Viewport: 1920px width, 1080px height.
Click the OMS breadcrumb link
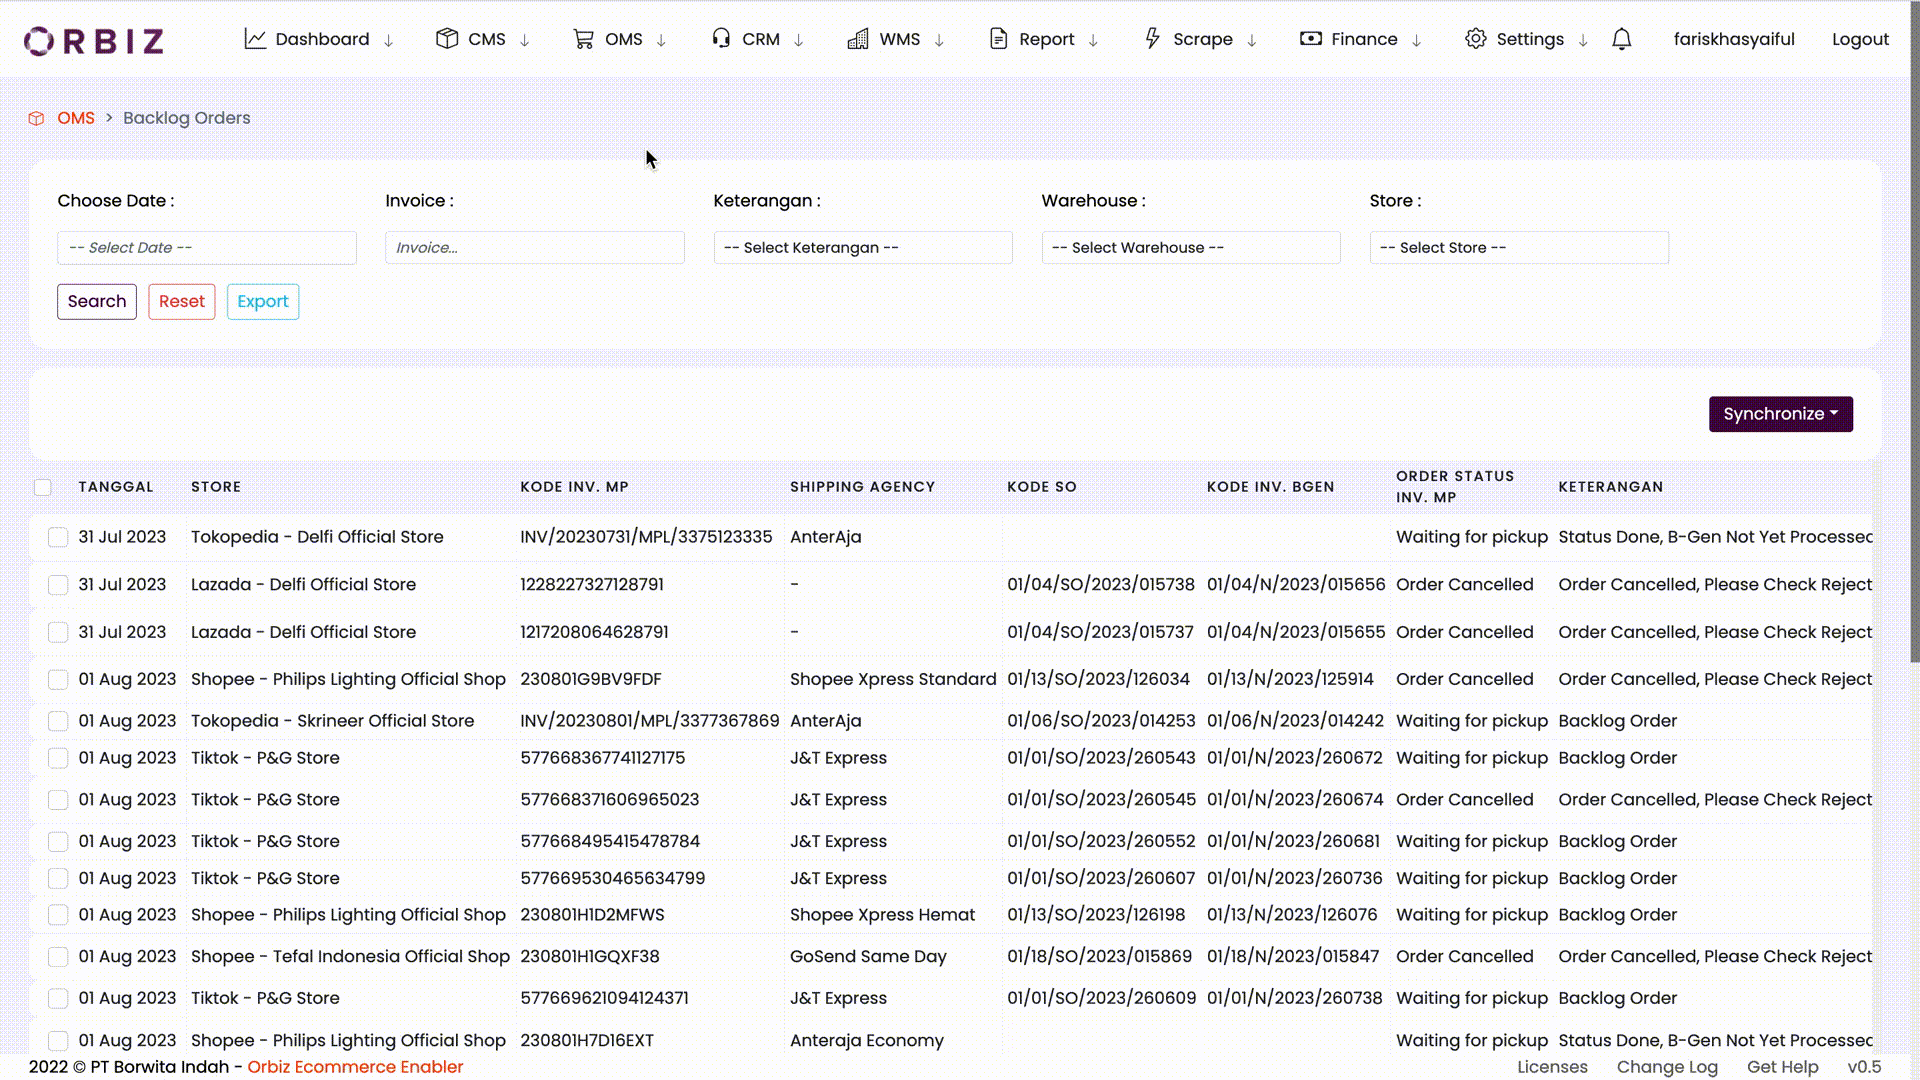point(76,118)
